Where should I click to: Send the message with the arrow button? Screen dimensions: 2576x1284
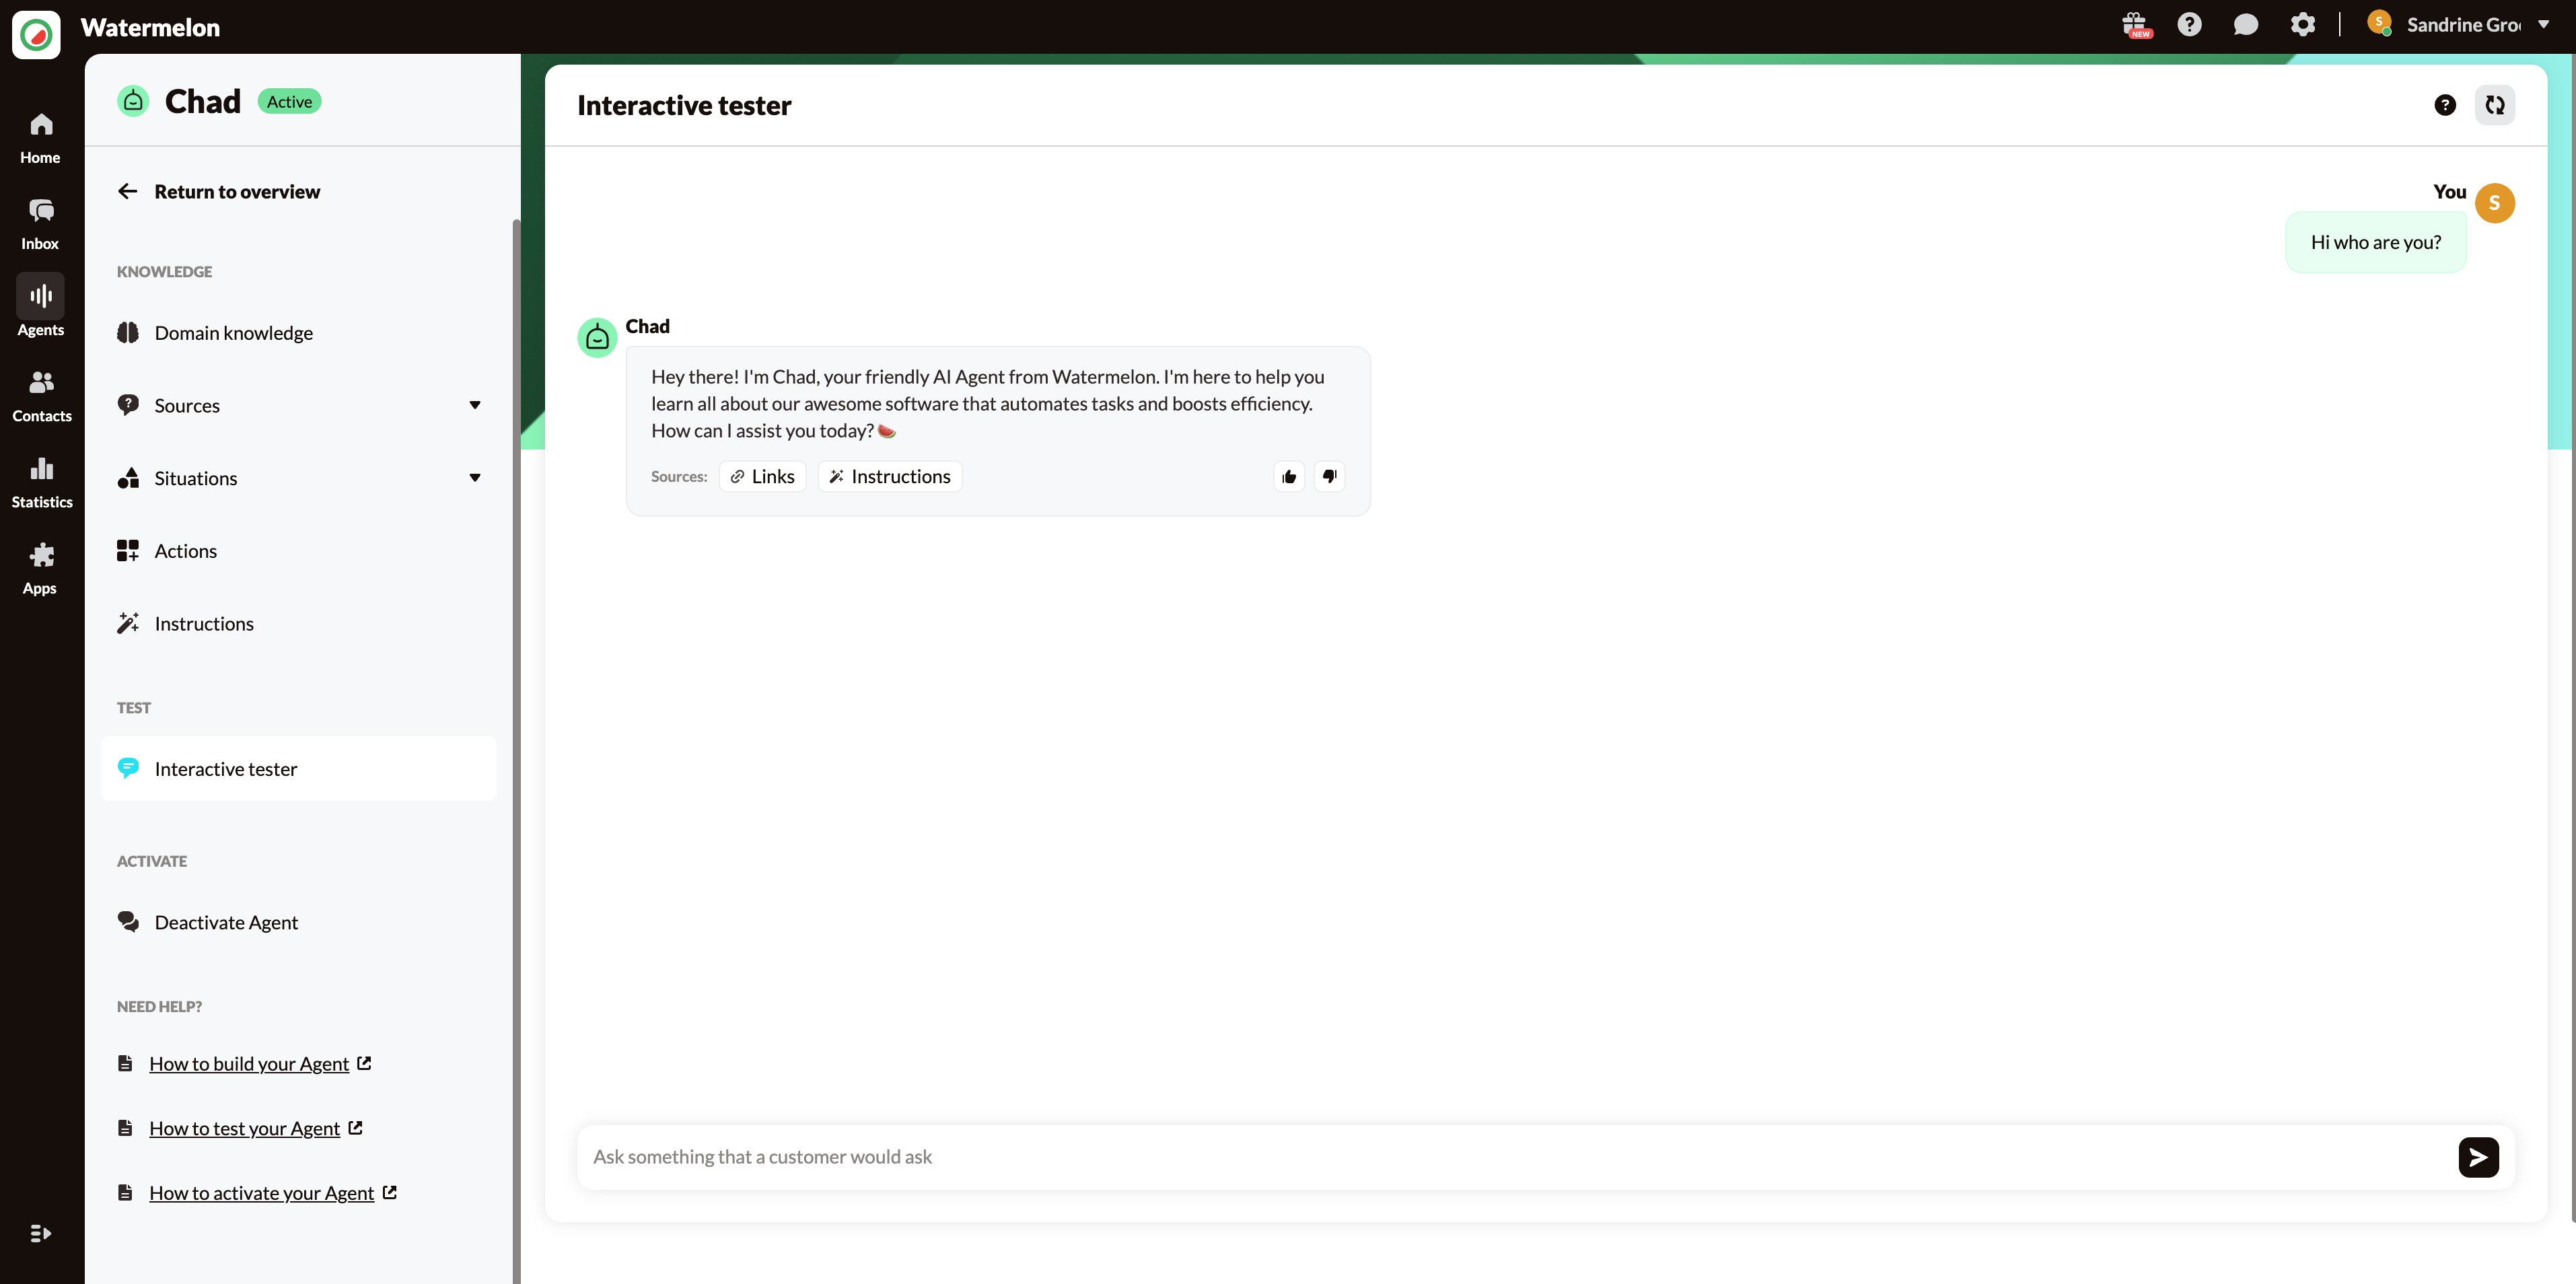2478,1157
